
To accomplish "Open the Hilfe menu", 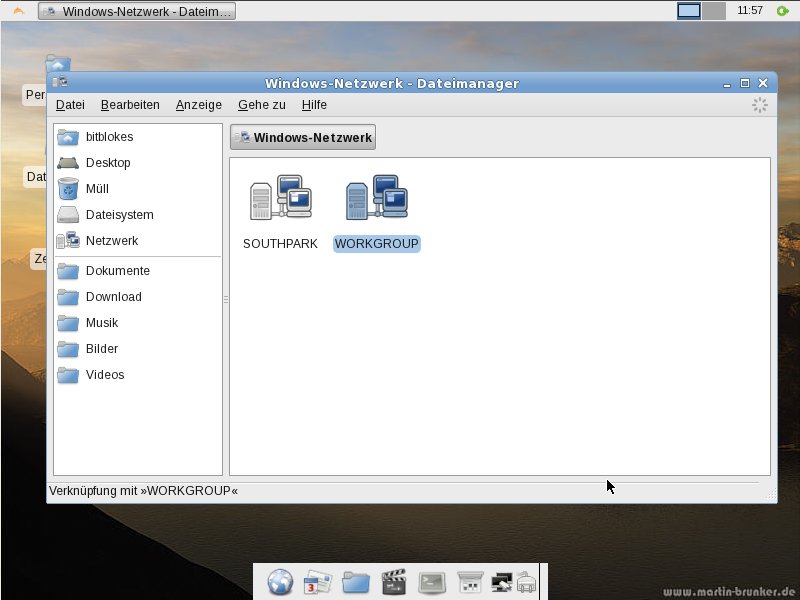I will [314, 105].
